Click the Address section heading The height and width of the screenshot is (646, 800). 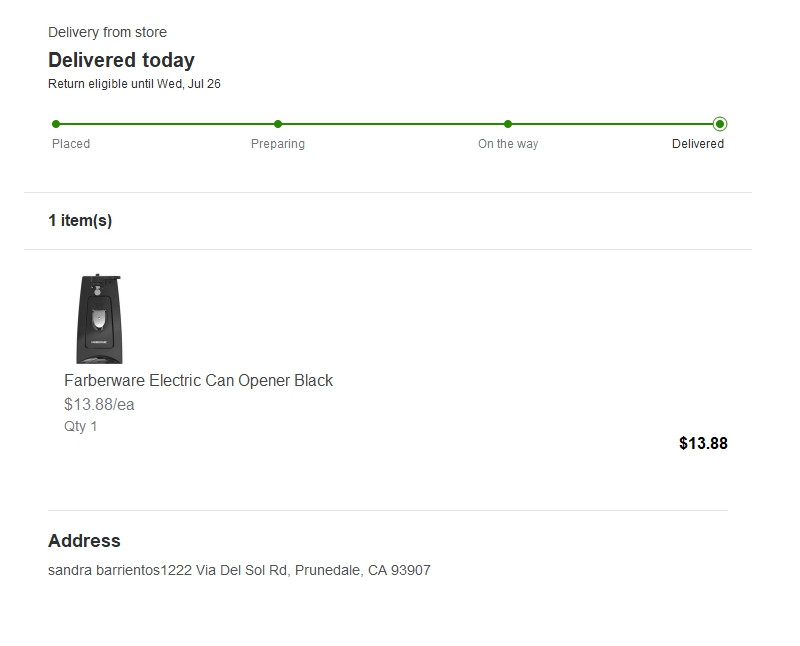tap(84, 541)
